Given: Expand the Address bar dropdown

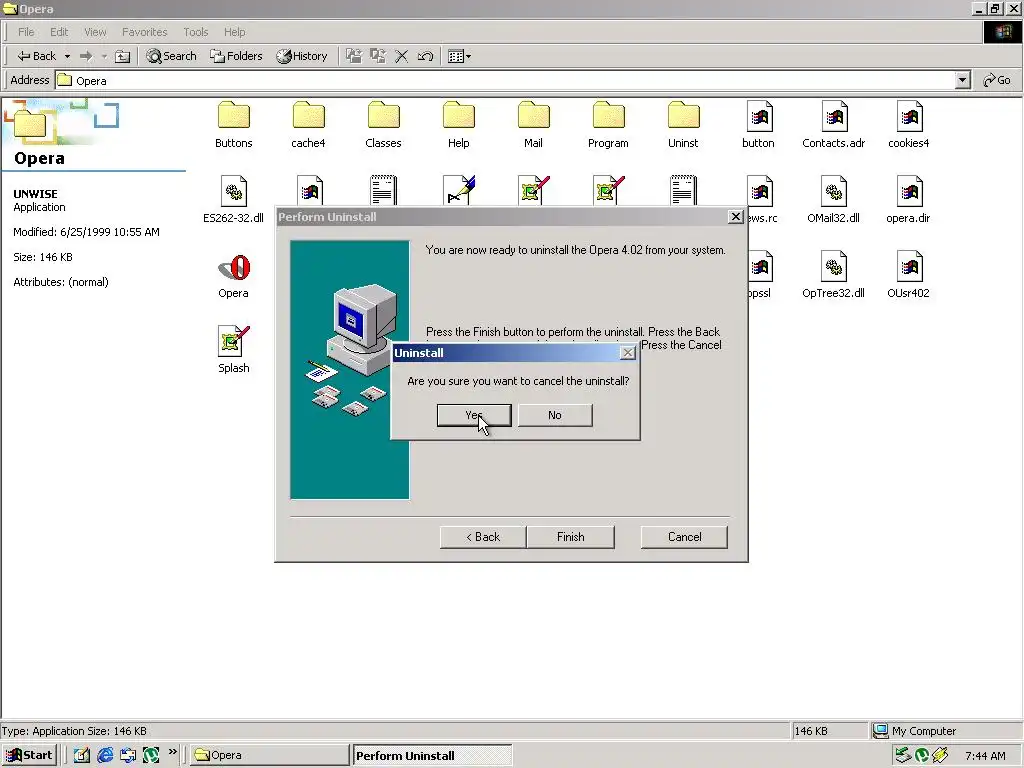Looking at the screenshot, I should click(x=962, y=80).
